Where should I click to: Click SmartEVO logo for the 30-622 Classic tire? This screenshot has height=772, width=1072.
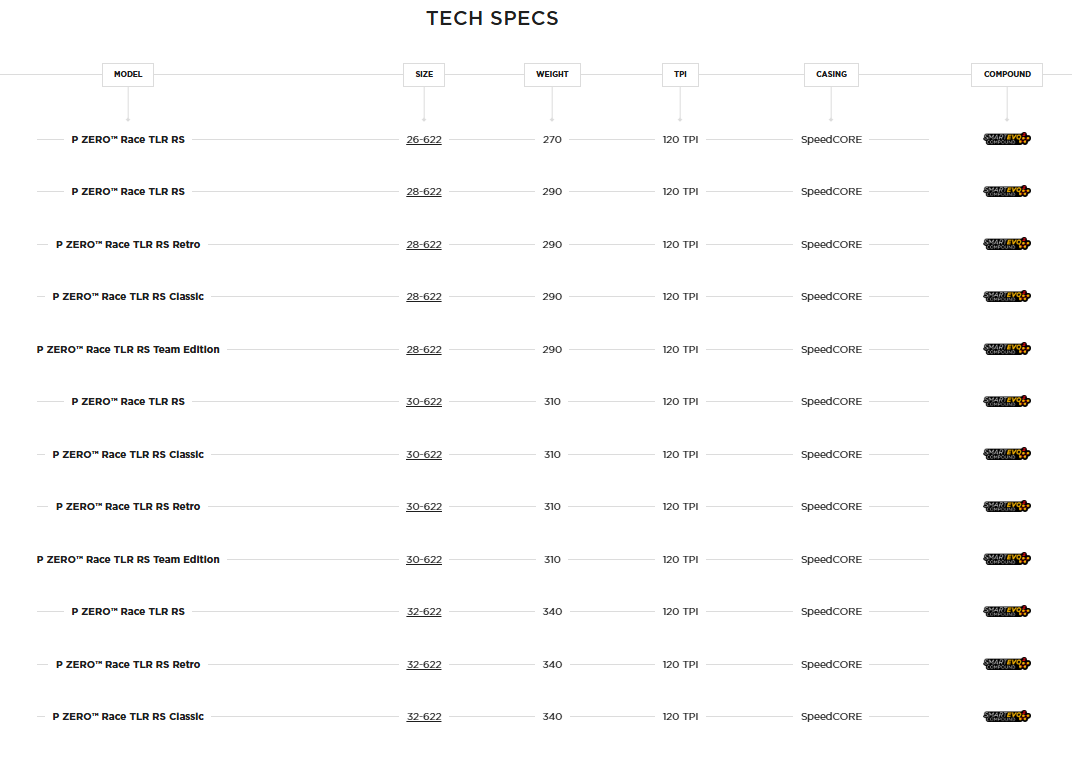pyautogui.click(x=1006, y=455)
